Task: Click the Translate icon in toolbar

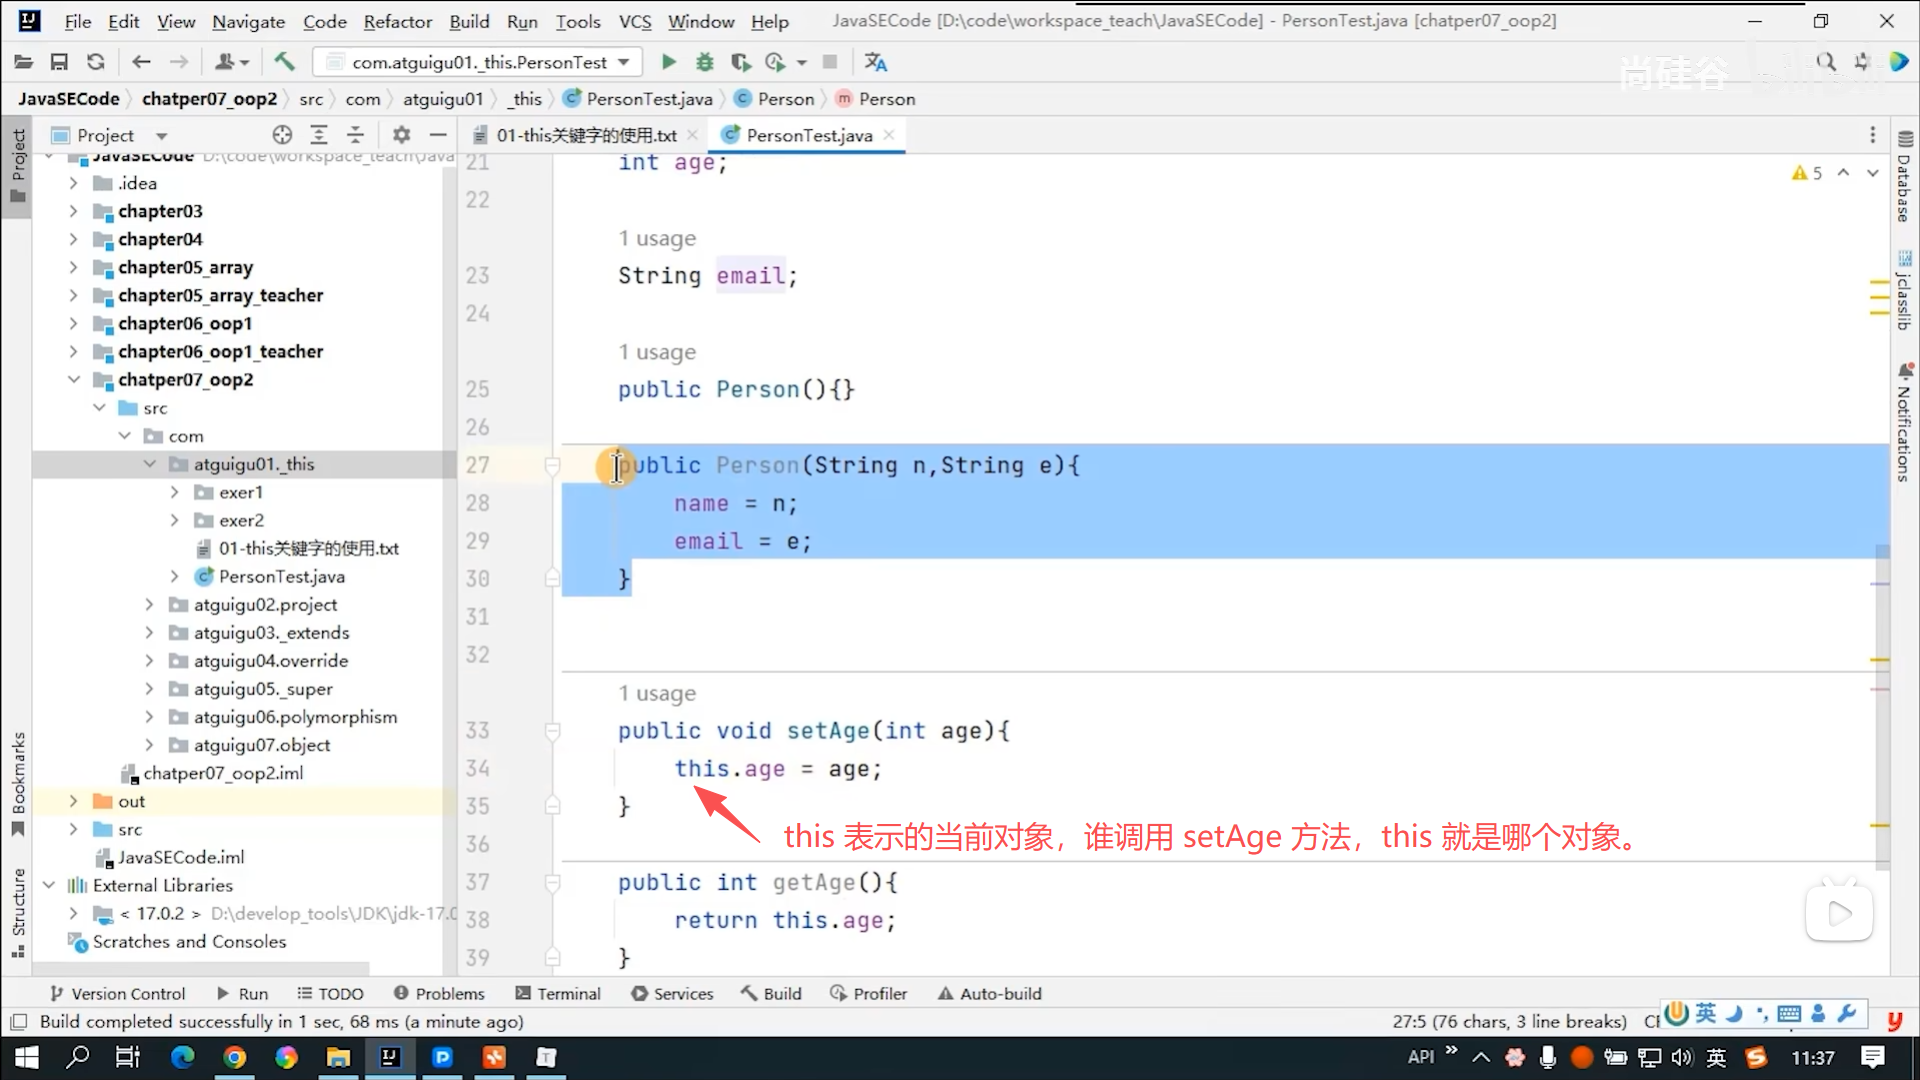Action: click(x=876, y=62)
